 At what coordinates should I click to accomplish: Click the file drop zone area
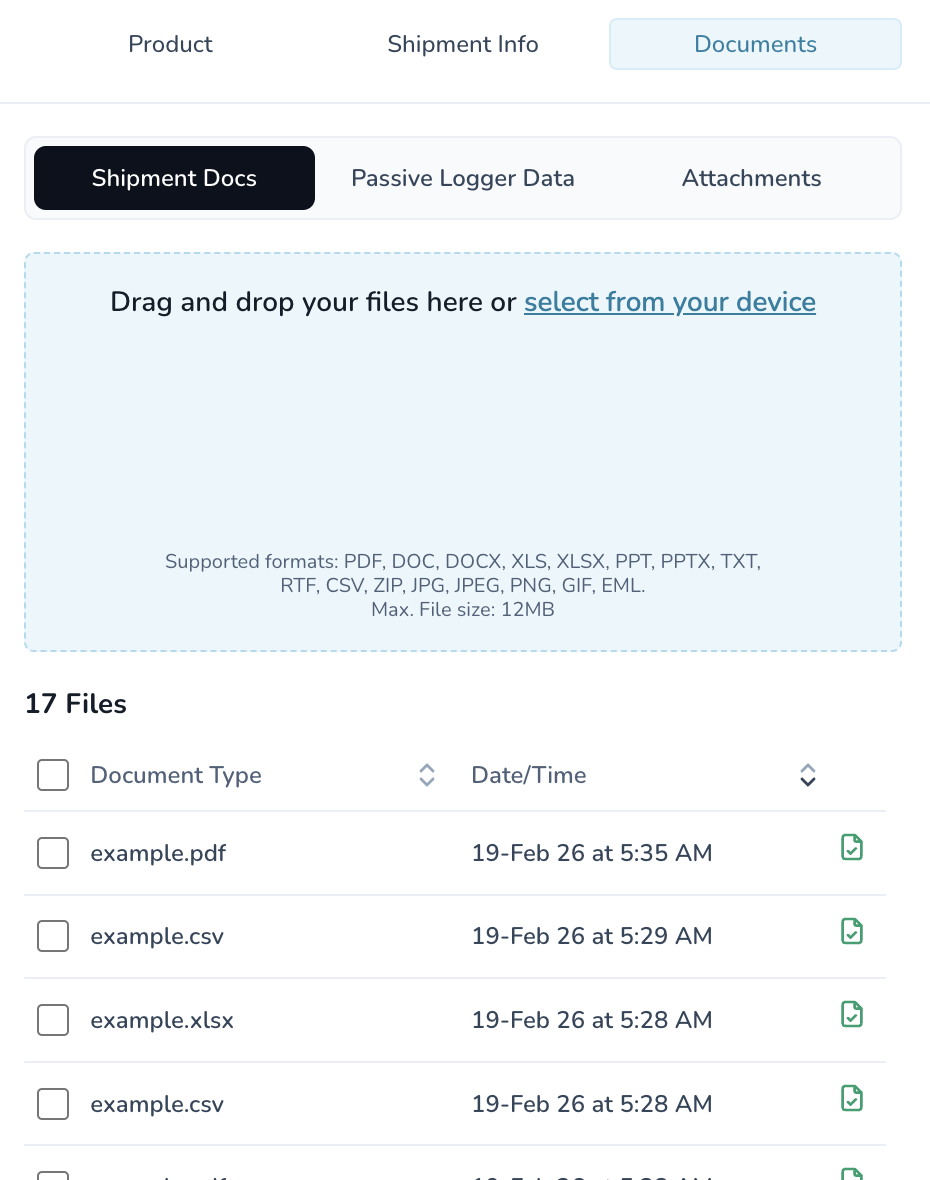[463, 452]
